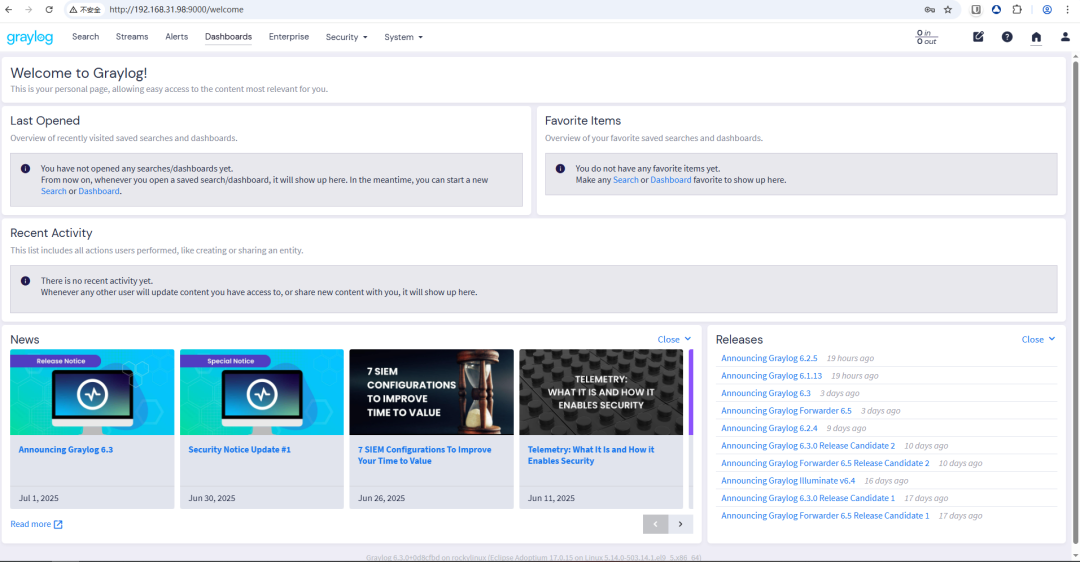This screenshot has height=562, width=1080.
Task: Click the blue circular browser extension icon
Action: point(996,10)
